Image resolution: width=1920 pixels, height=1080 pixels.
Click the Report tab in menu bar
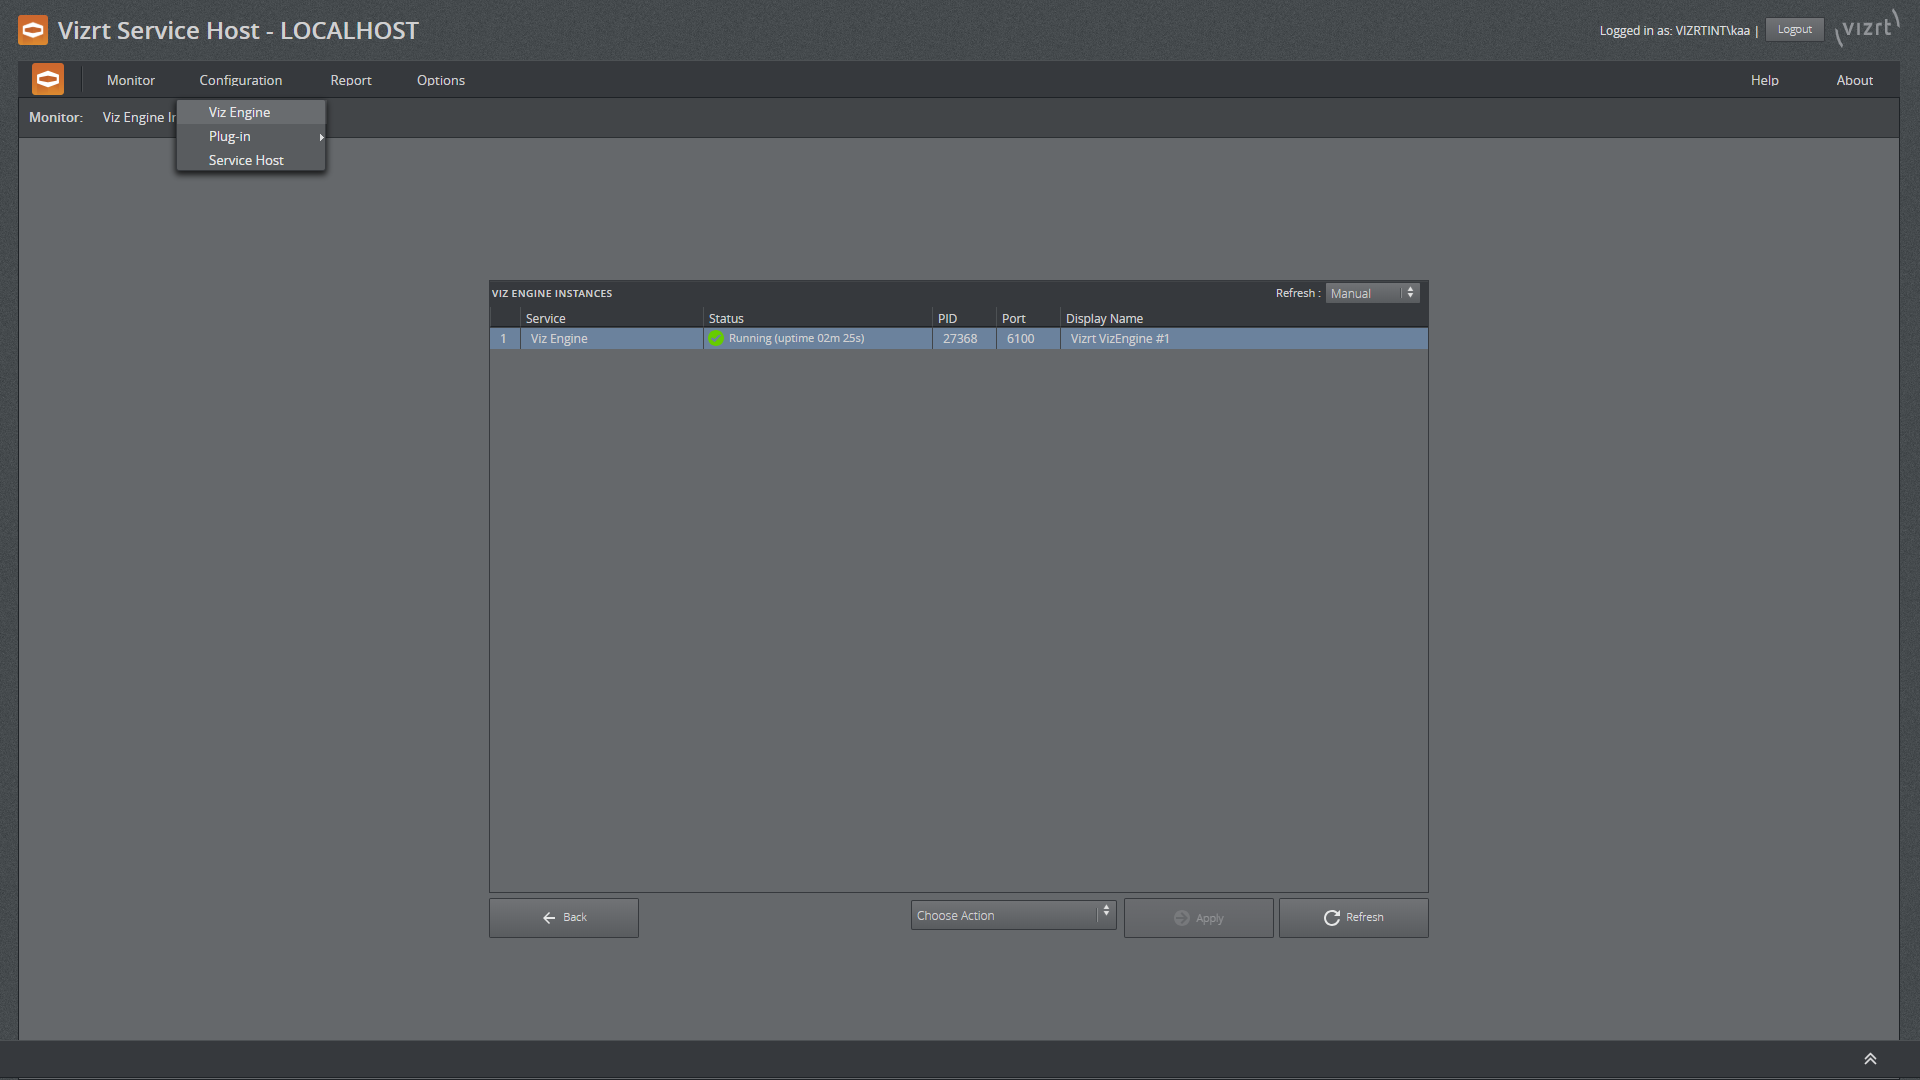[351, 80]
